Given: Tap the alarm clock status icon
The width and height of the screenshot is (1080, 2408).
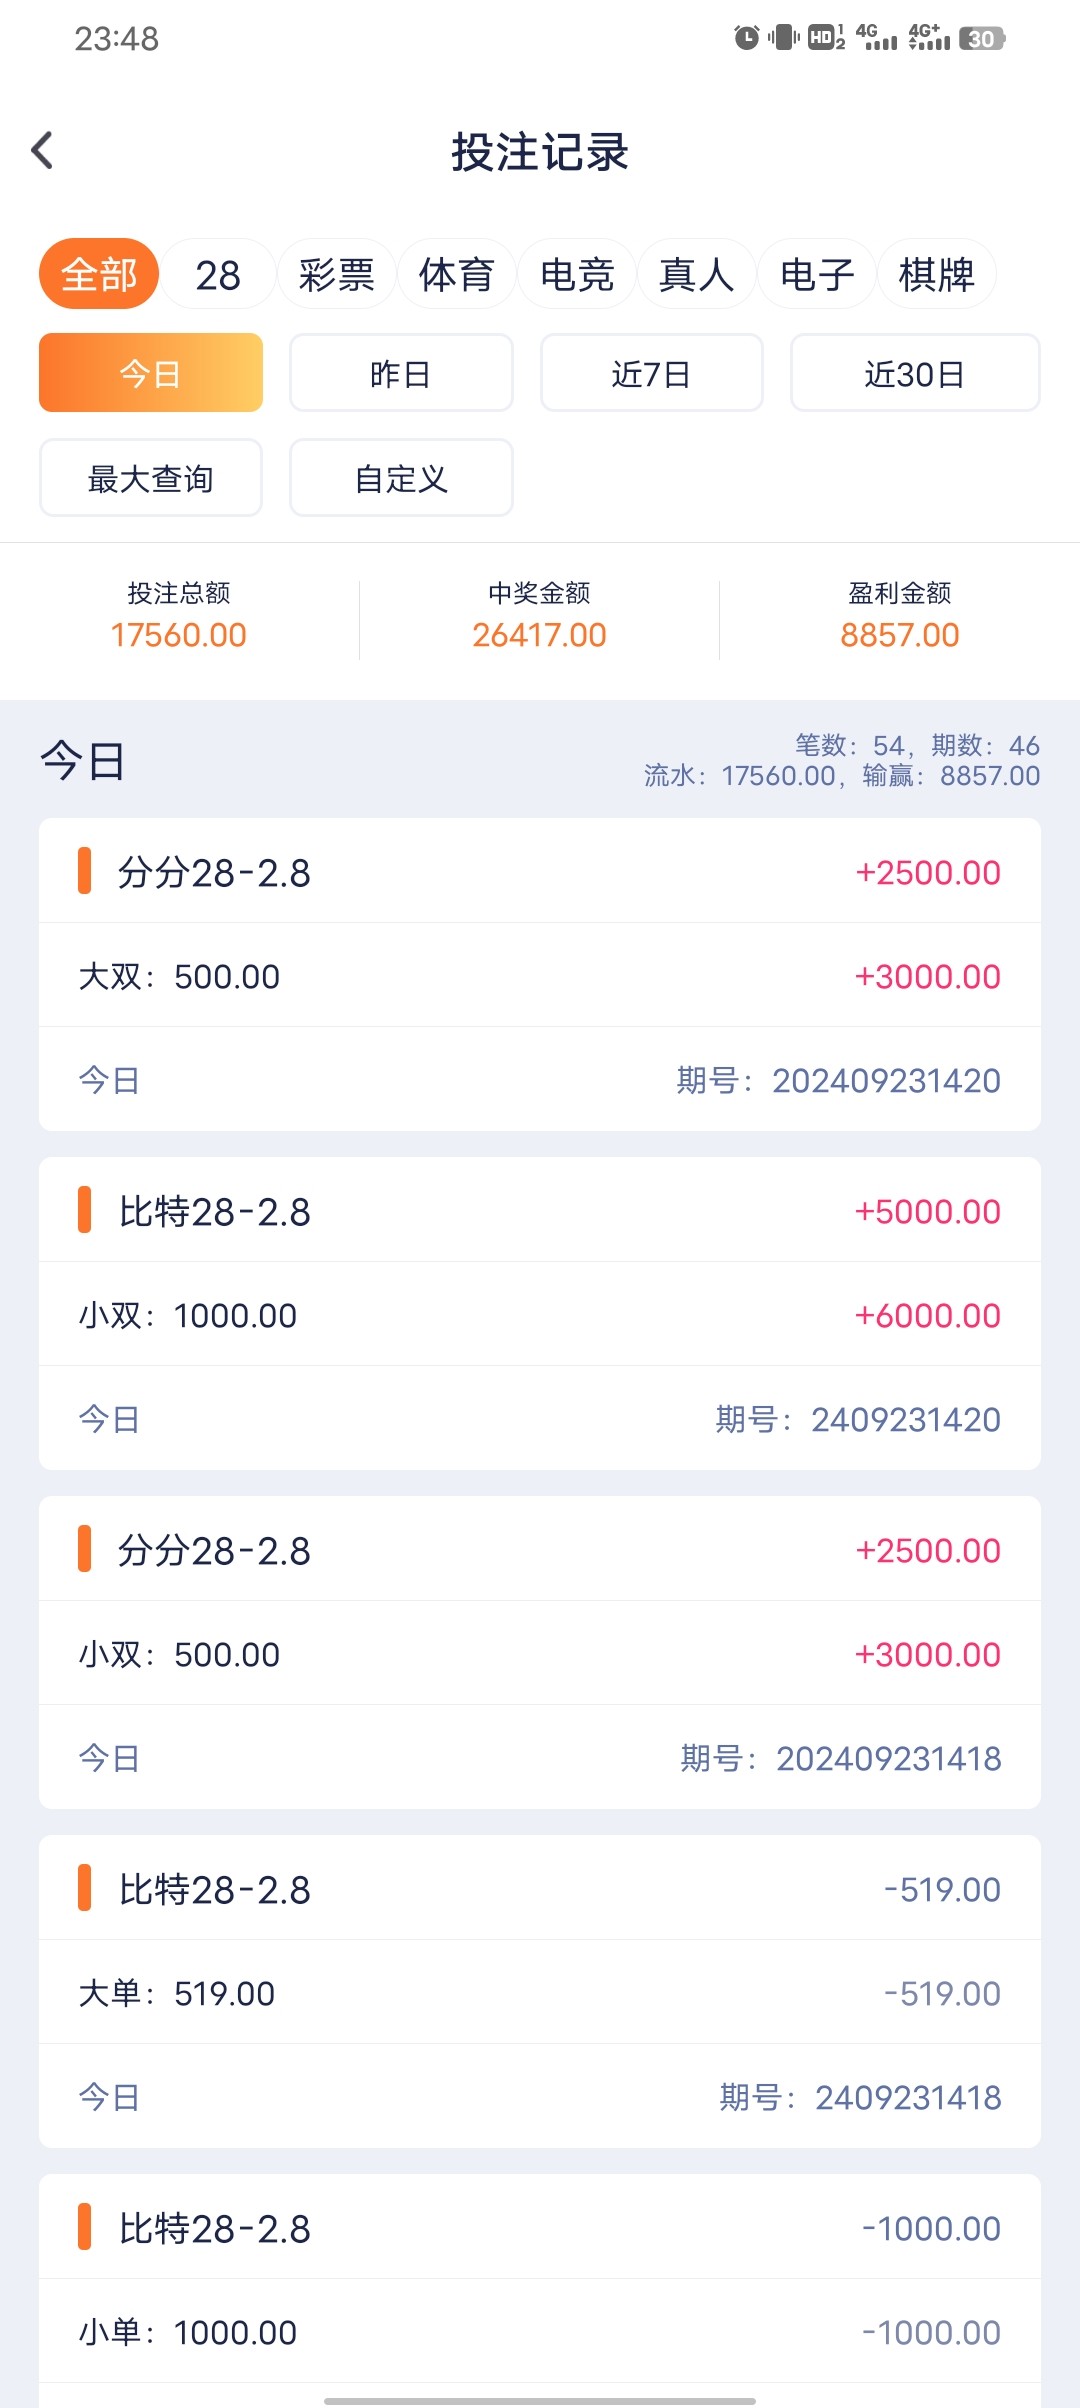Looking at the screenshot, I should pyautogui.click(x=746, y=38).
